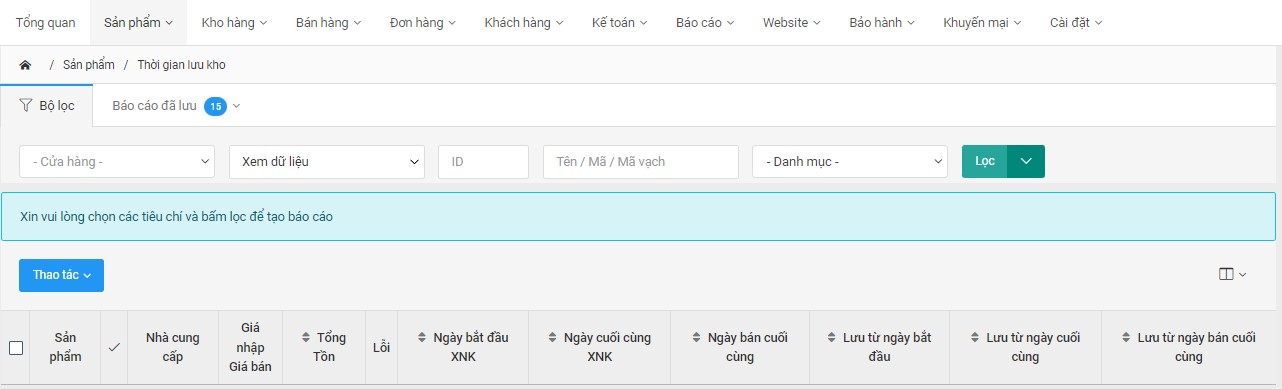Click the column layout icon

tap(1232, 274)
